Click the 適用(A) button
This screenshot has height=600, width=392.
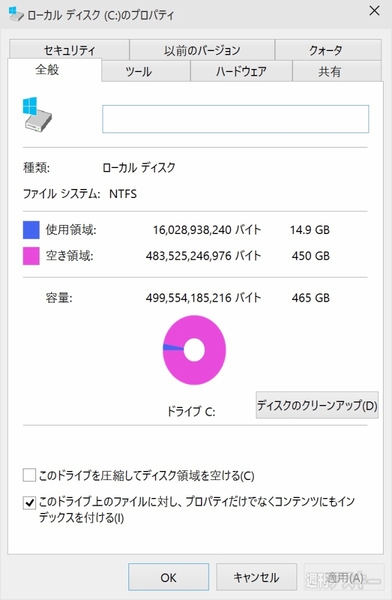coord(344,577)
